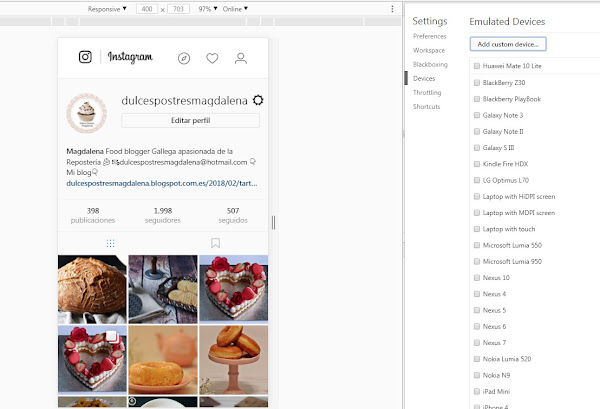Screen dimensions: 600x409
Task: Open the Explore compass icon
Action: [x=184, y=58]
